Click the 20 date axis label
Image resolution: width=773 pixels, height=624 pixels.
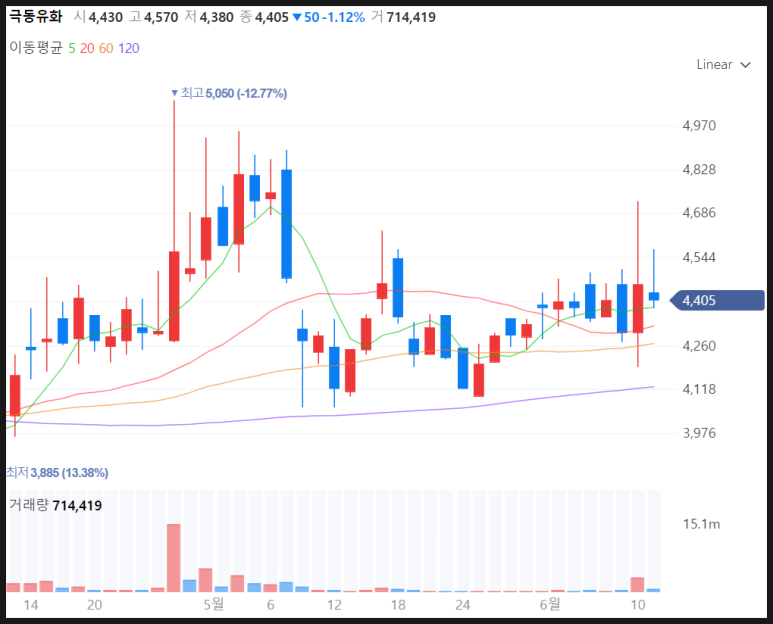95,605
